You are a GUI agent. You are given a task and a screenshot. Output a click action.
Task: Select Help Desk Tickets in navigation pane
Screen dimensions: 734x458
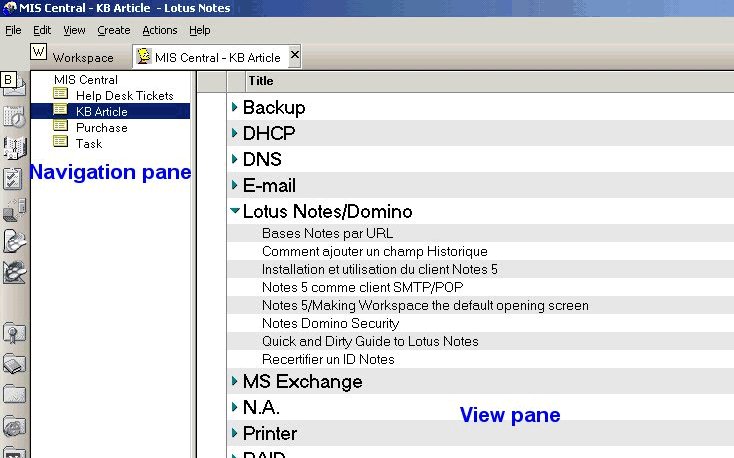tap(125, 96)
